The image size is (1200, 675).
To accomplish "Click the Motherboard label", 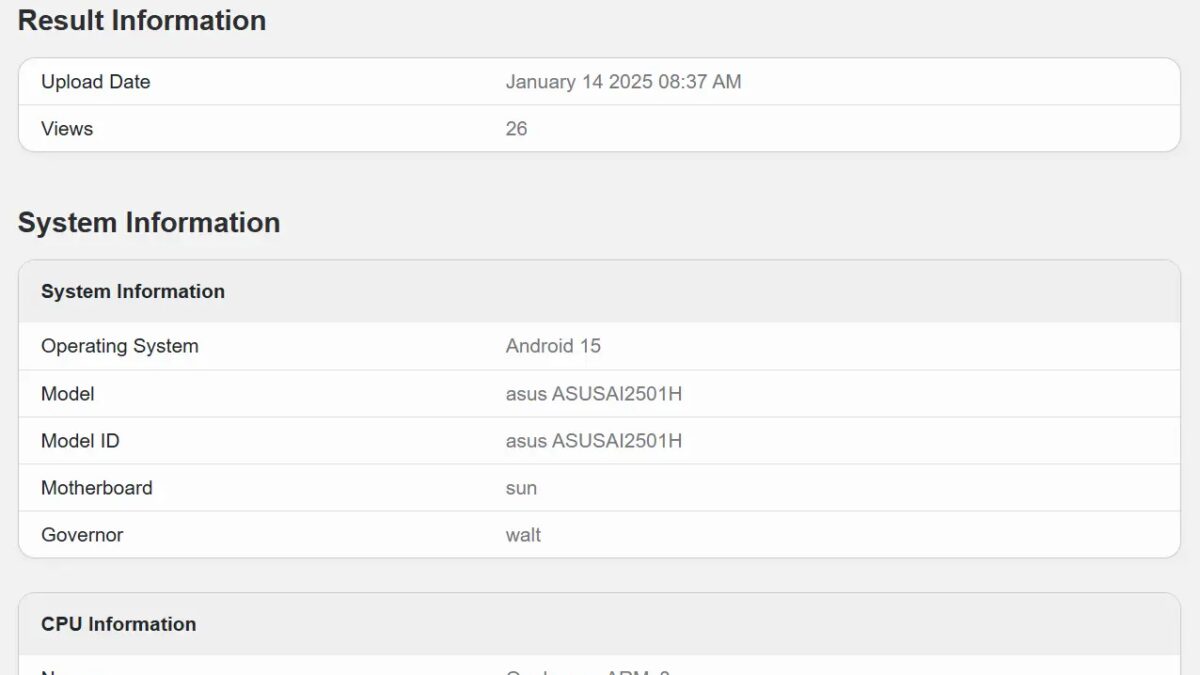I will click(x=97, y=488).
